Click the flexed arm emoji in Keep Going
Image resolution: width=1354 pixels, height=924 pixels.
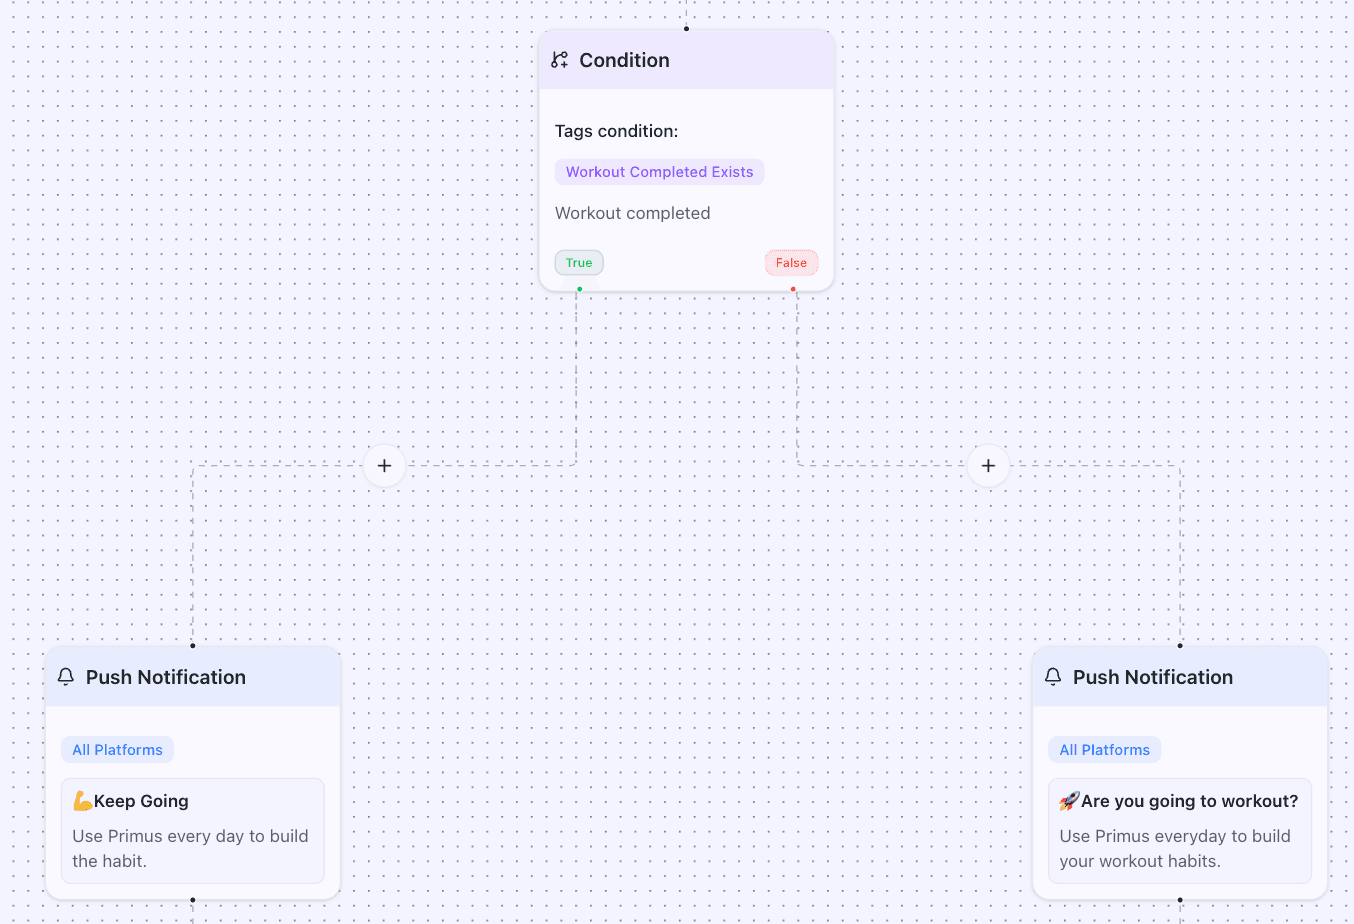pos(82,801)
